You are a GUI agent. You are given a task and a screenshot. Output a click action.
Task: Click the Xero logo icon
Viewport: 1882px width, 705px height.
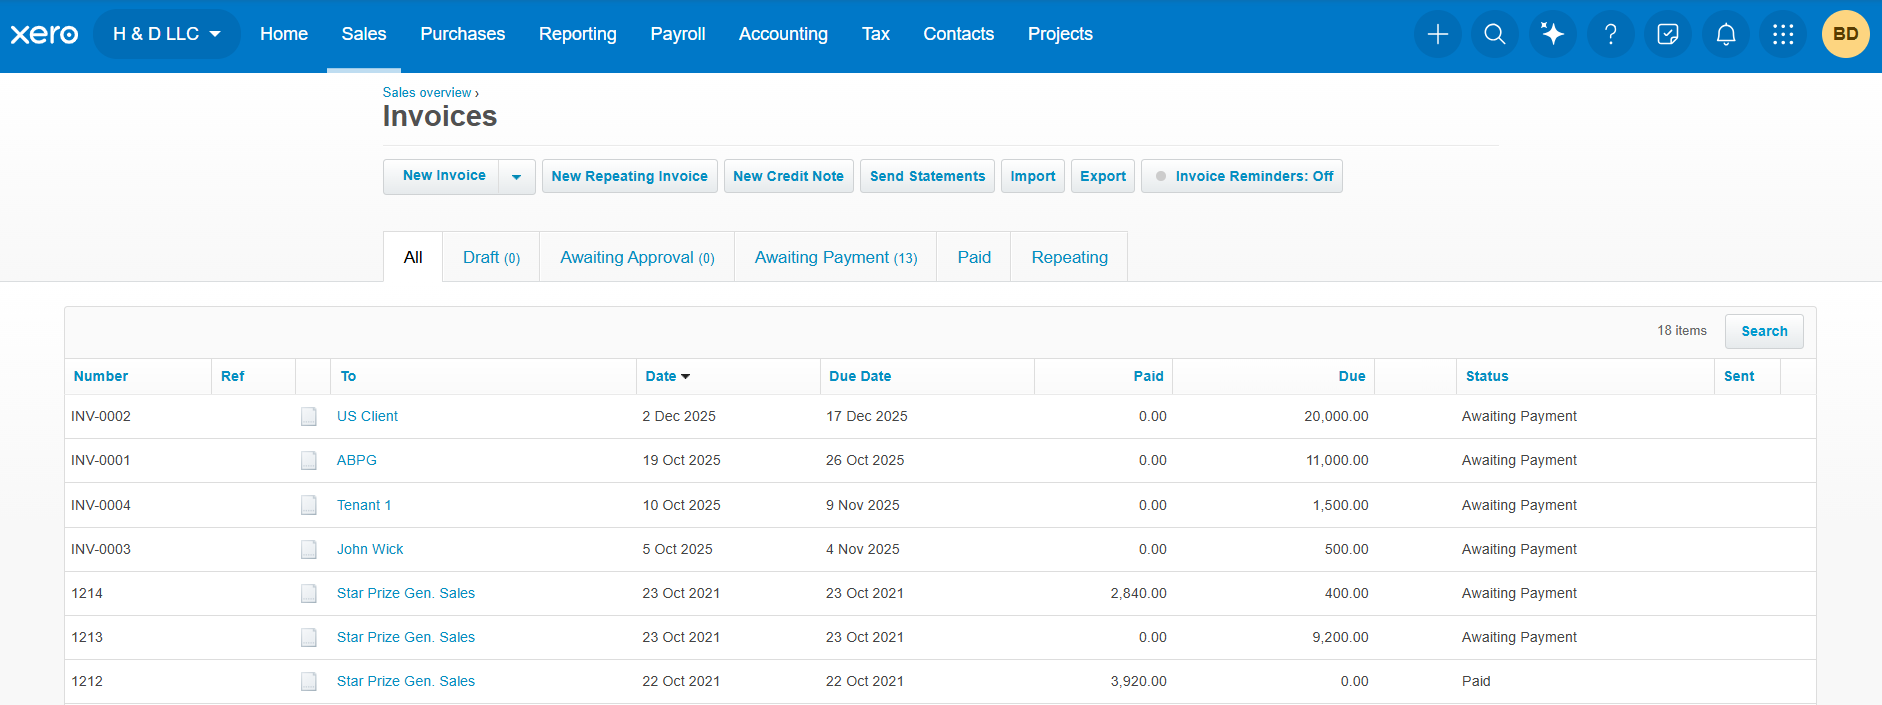(44, 34)
